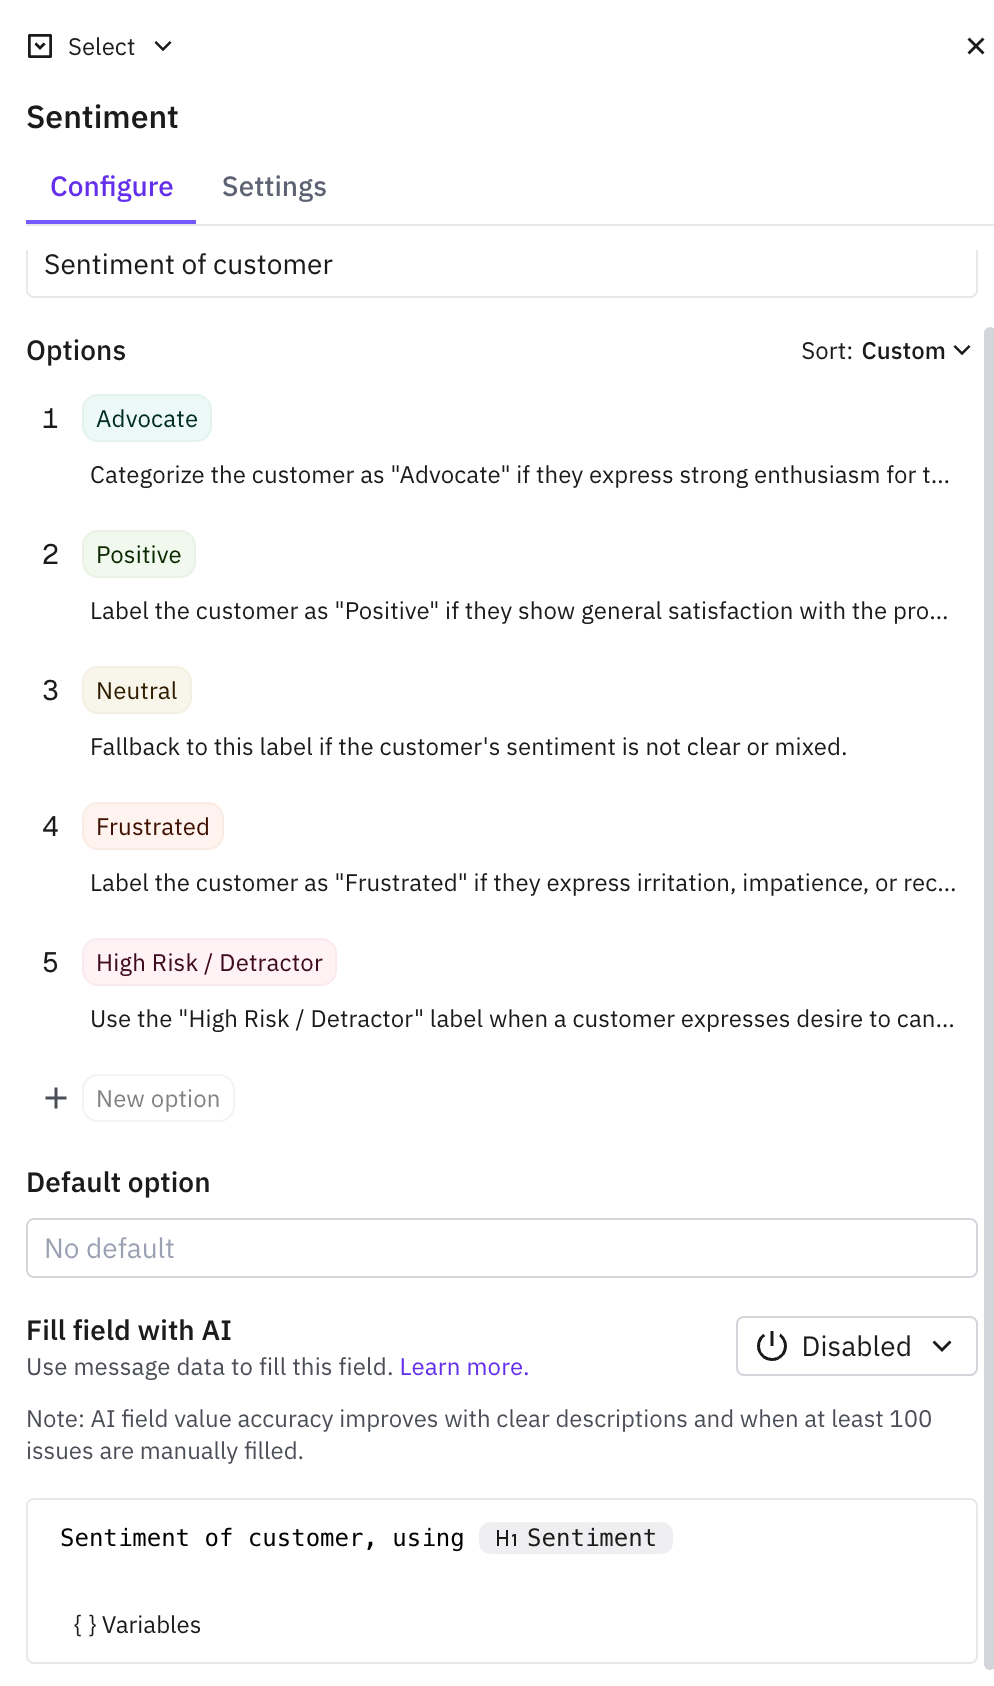The height and width of the screenshot is (1686, 994).
Task: Click the power icon in Disabled button
Action: [x=772, y=1346]
